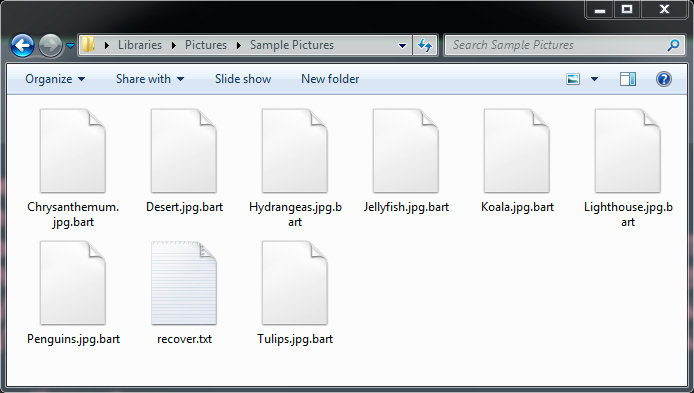This screenshot has height=393, width=694.
Task: Expand the address bar history dropdown
Action: [x=402, y=45]
